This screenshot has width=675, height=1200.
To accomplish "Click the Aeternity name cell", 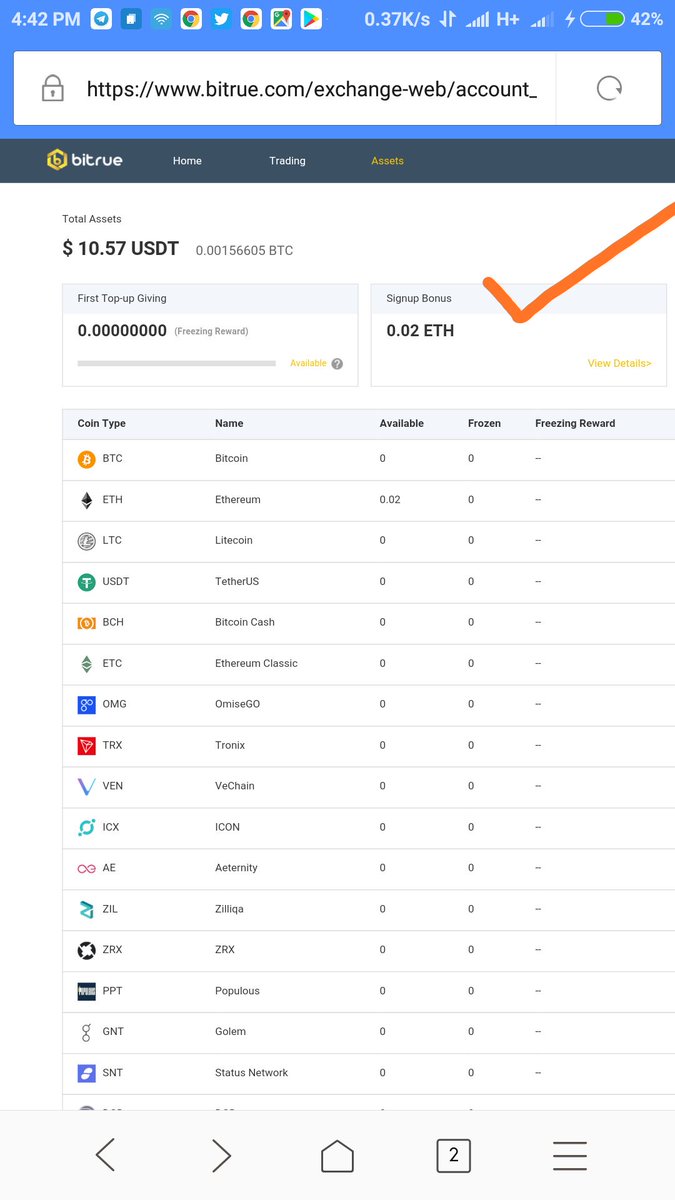I will click(236, 869).
